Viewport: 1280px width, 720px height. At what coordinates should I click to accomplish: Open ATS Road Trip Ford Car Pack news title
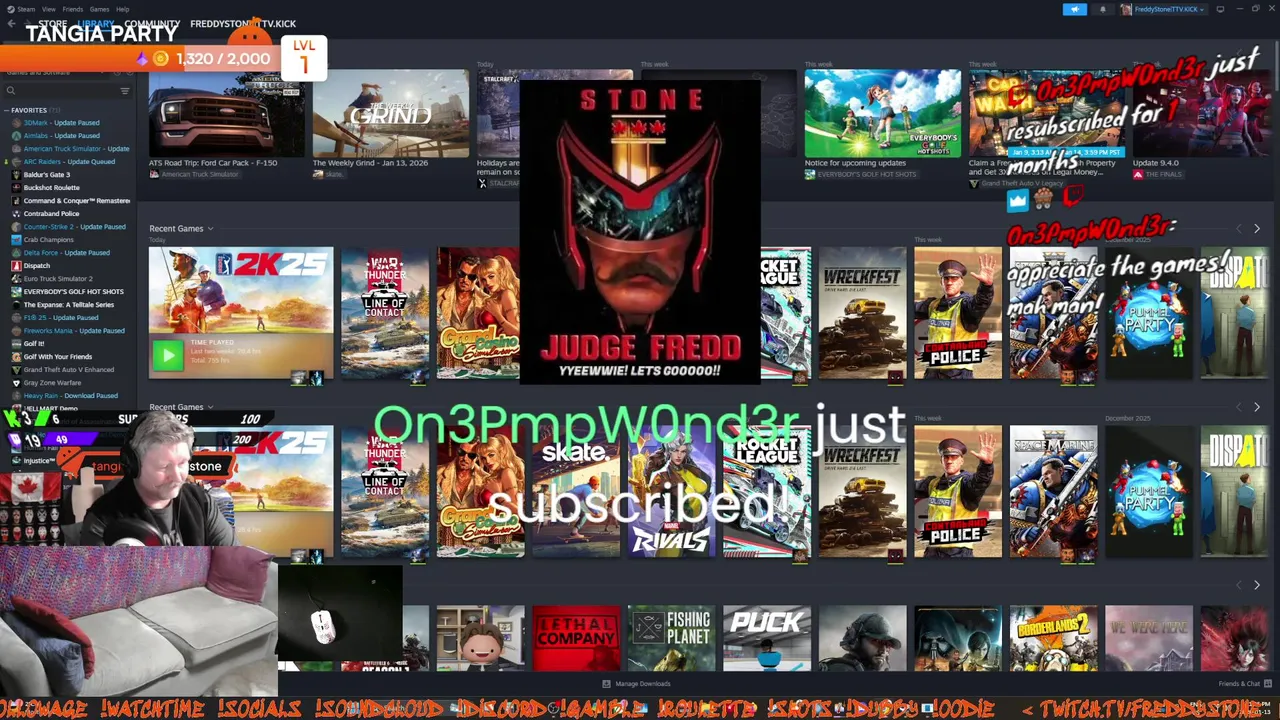pyautogui.click(x=213, y=163)
